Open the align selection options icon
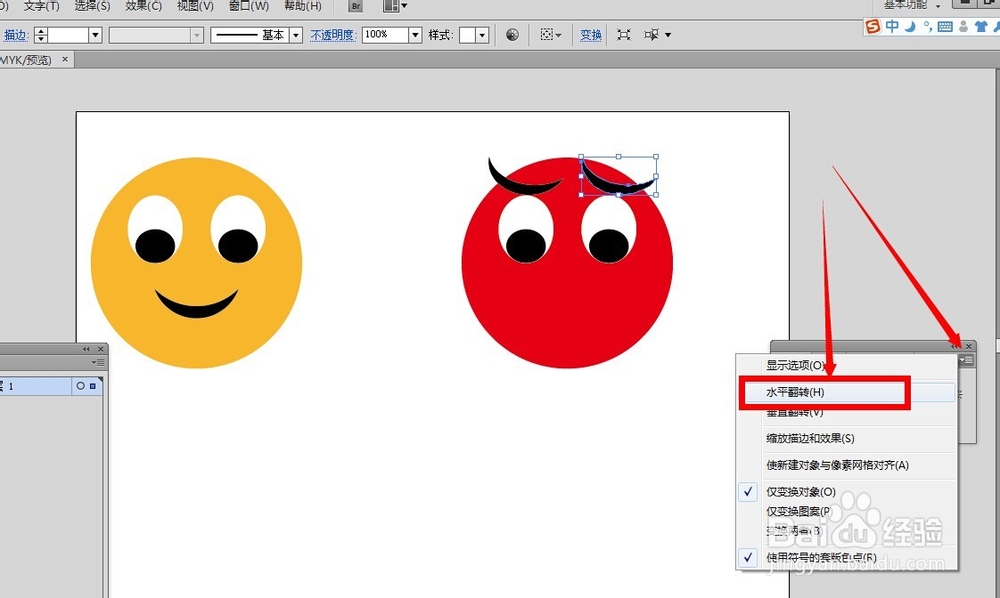 click(551, 35)
